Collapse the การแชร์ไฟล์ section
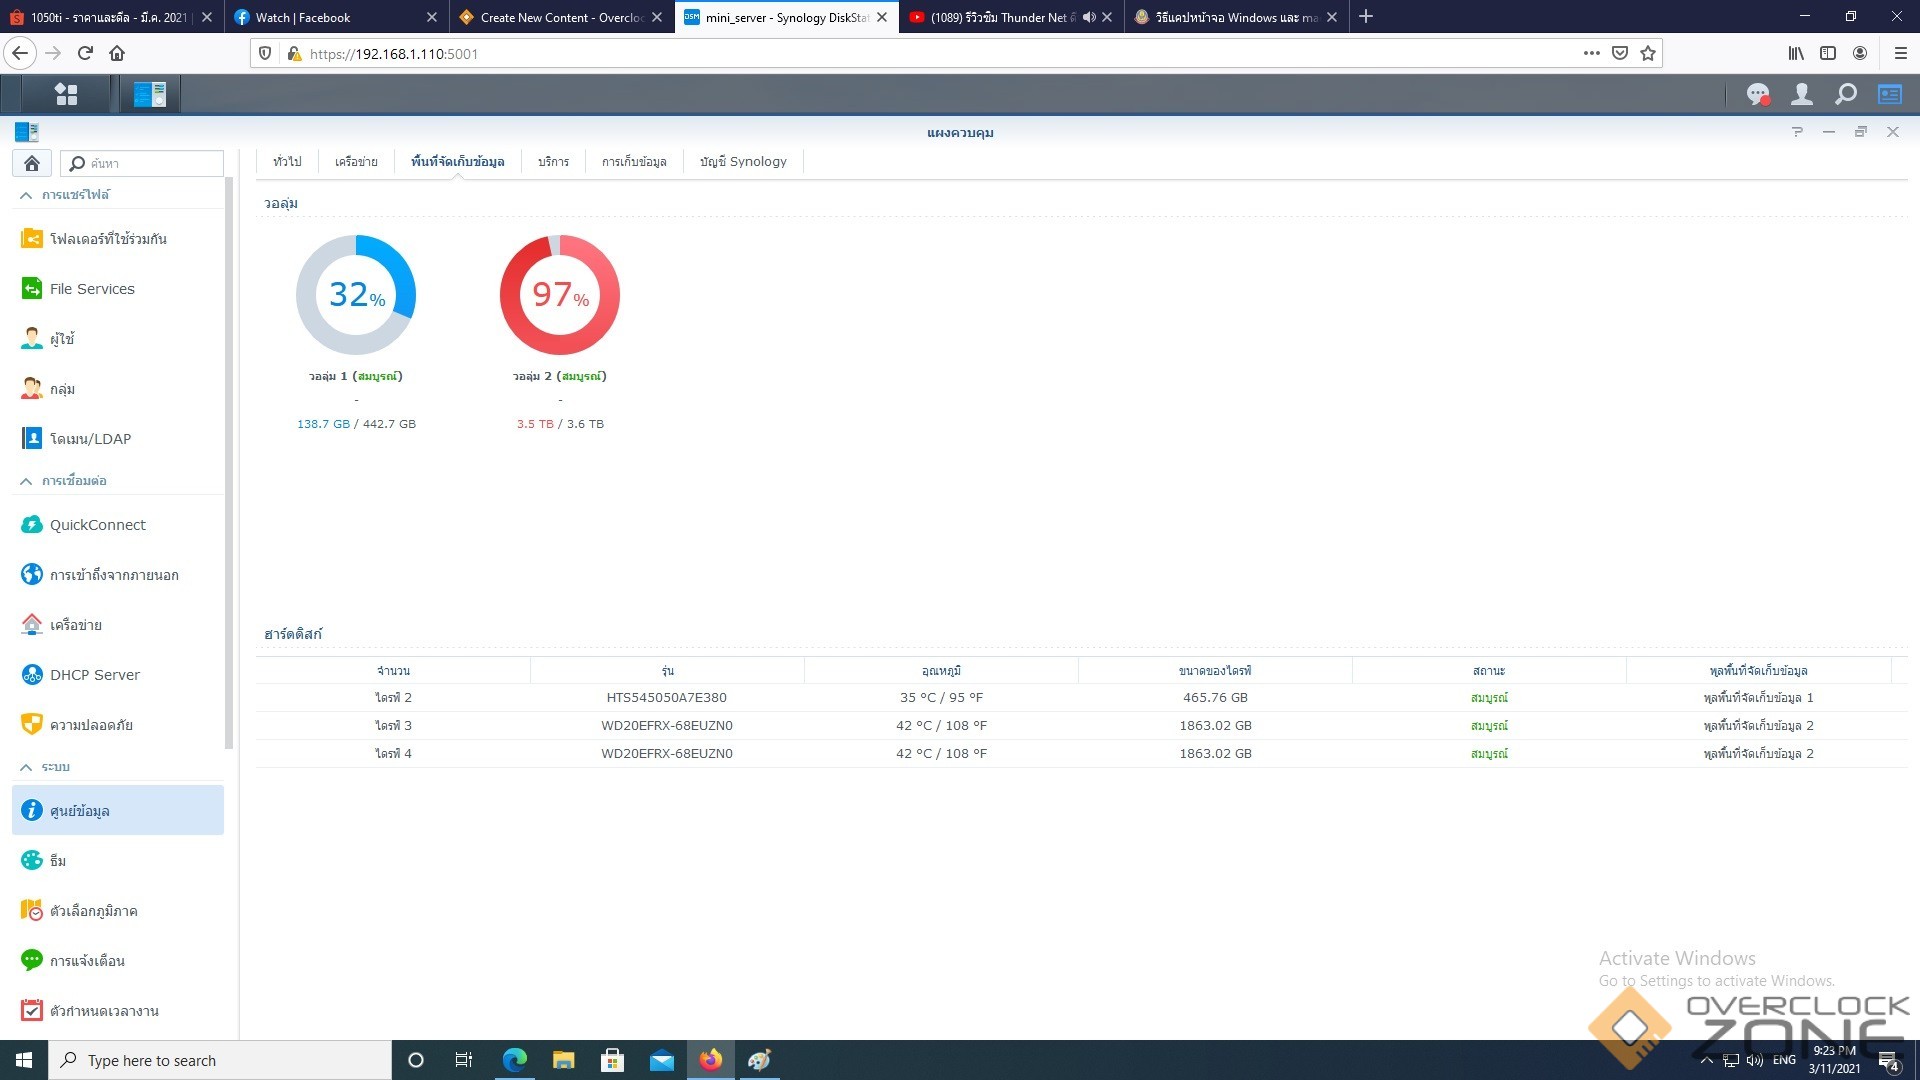This screenshot has width=1920, height=1080. pos(26,195)
